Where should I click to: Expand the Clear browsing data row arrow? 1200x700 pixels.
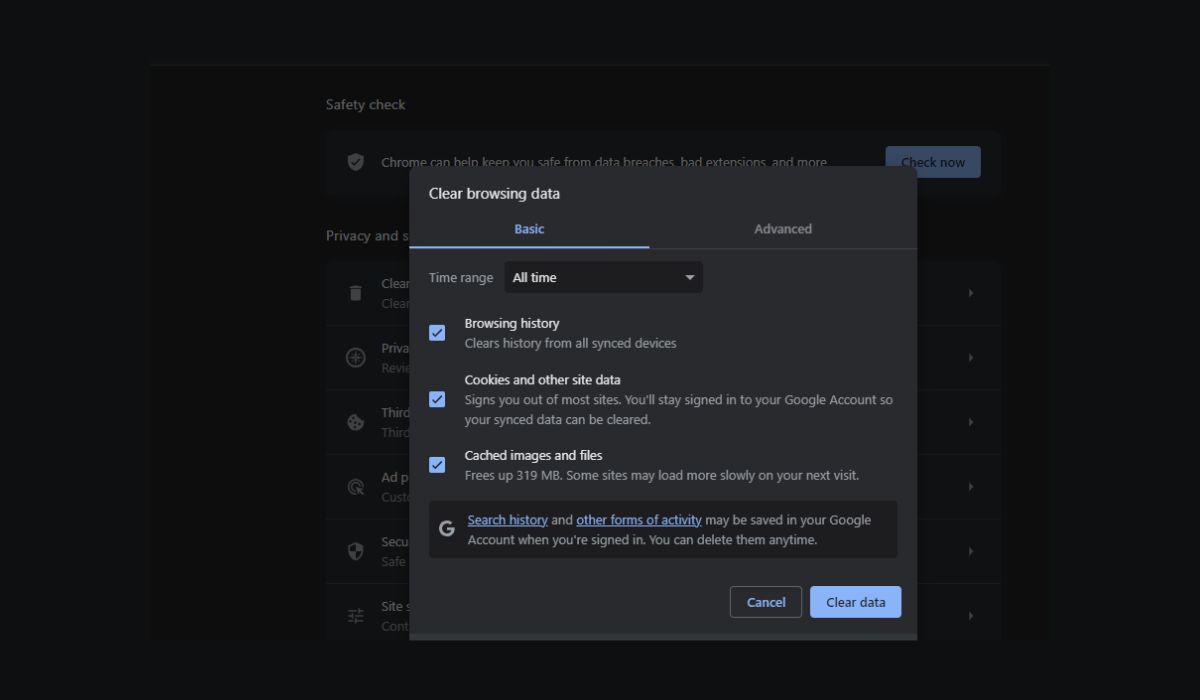970,293
